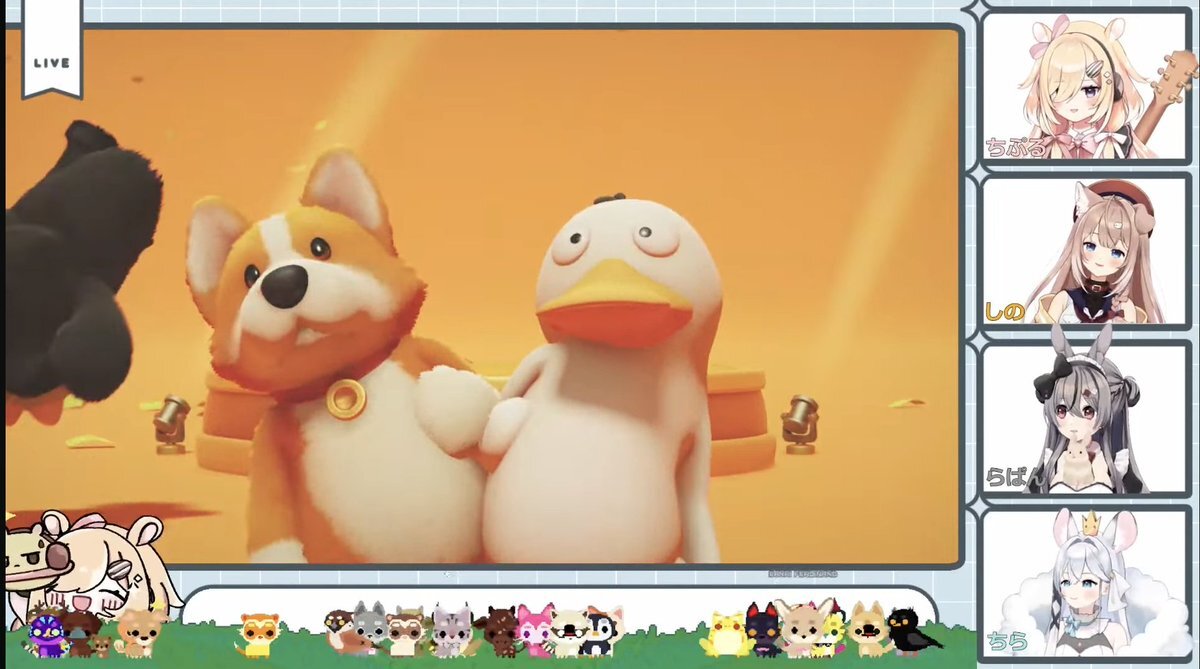Click the ちぷる name label
This screenshot has width=1200, height=669.
(x=1016, y=149)
